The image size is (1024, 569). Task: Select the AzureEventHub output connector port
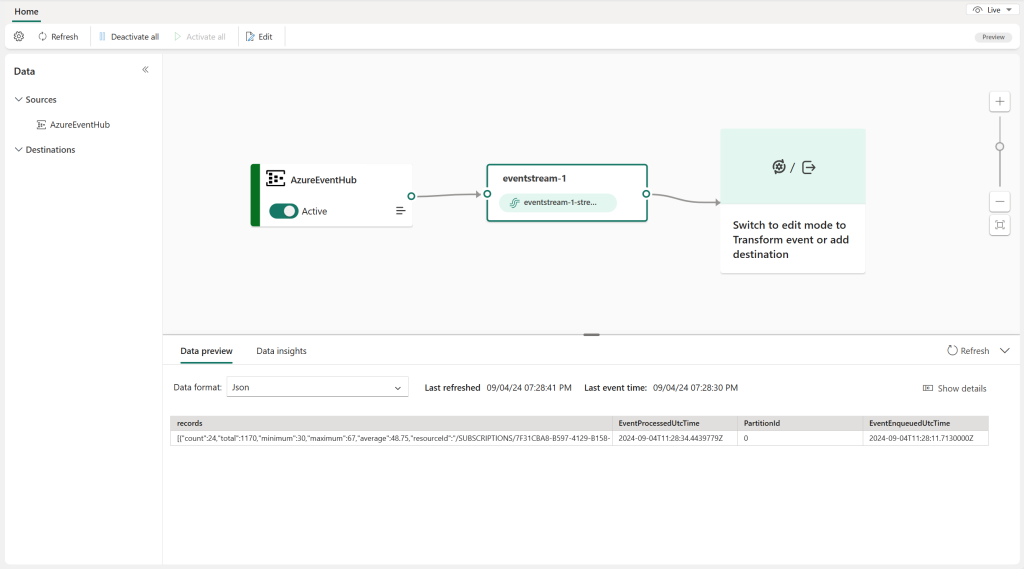pyautogui.click(x=411, y=196)
